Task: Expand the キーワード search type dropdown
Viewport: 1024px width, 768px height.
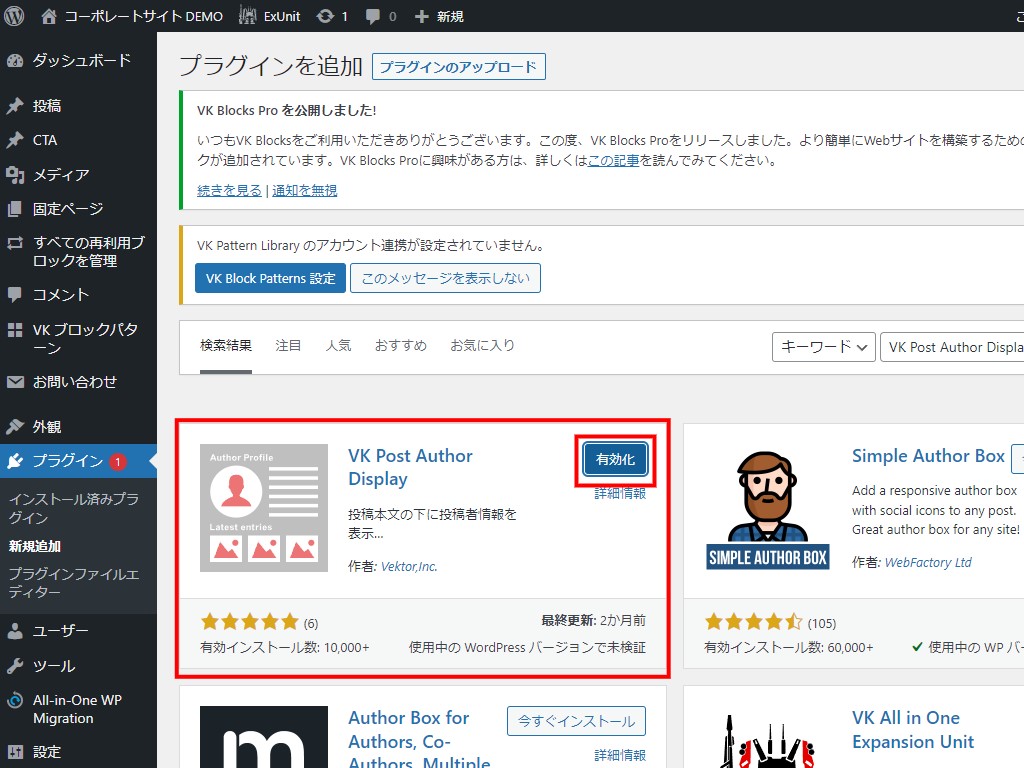Action: point(823,347)
